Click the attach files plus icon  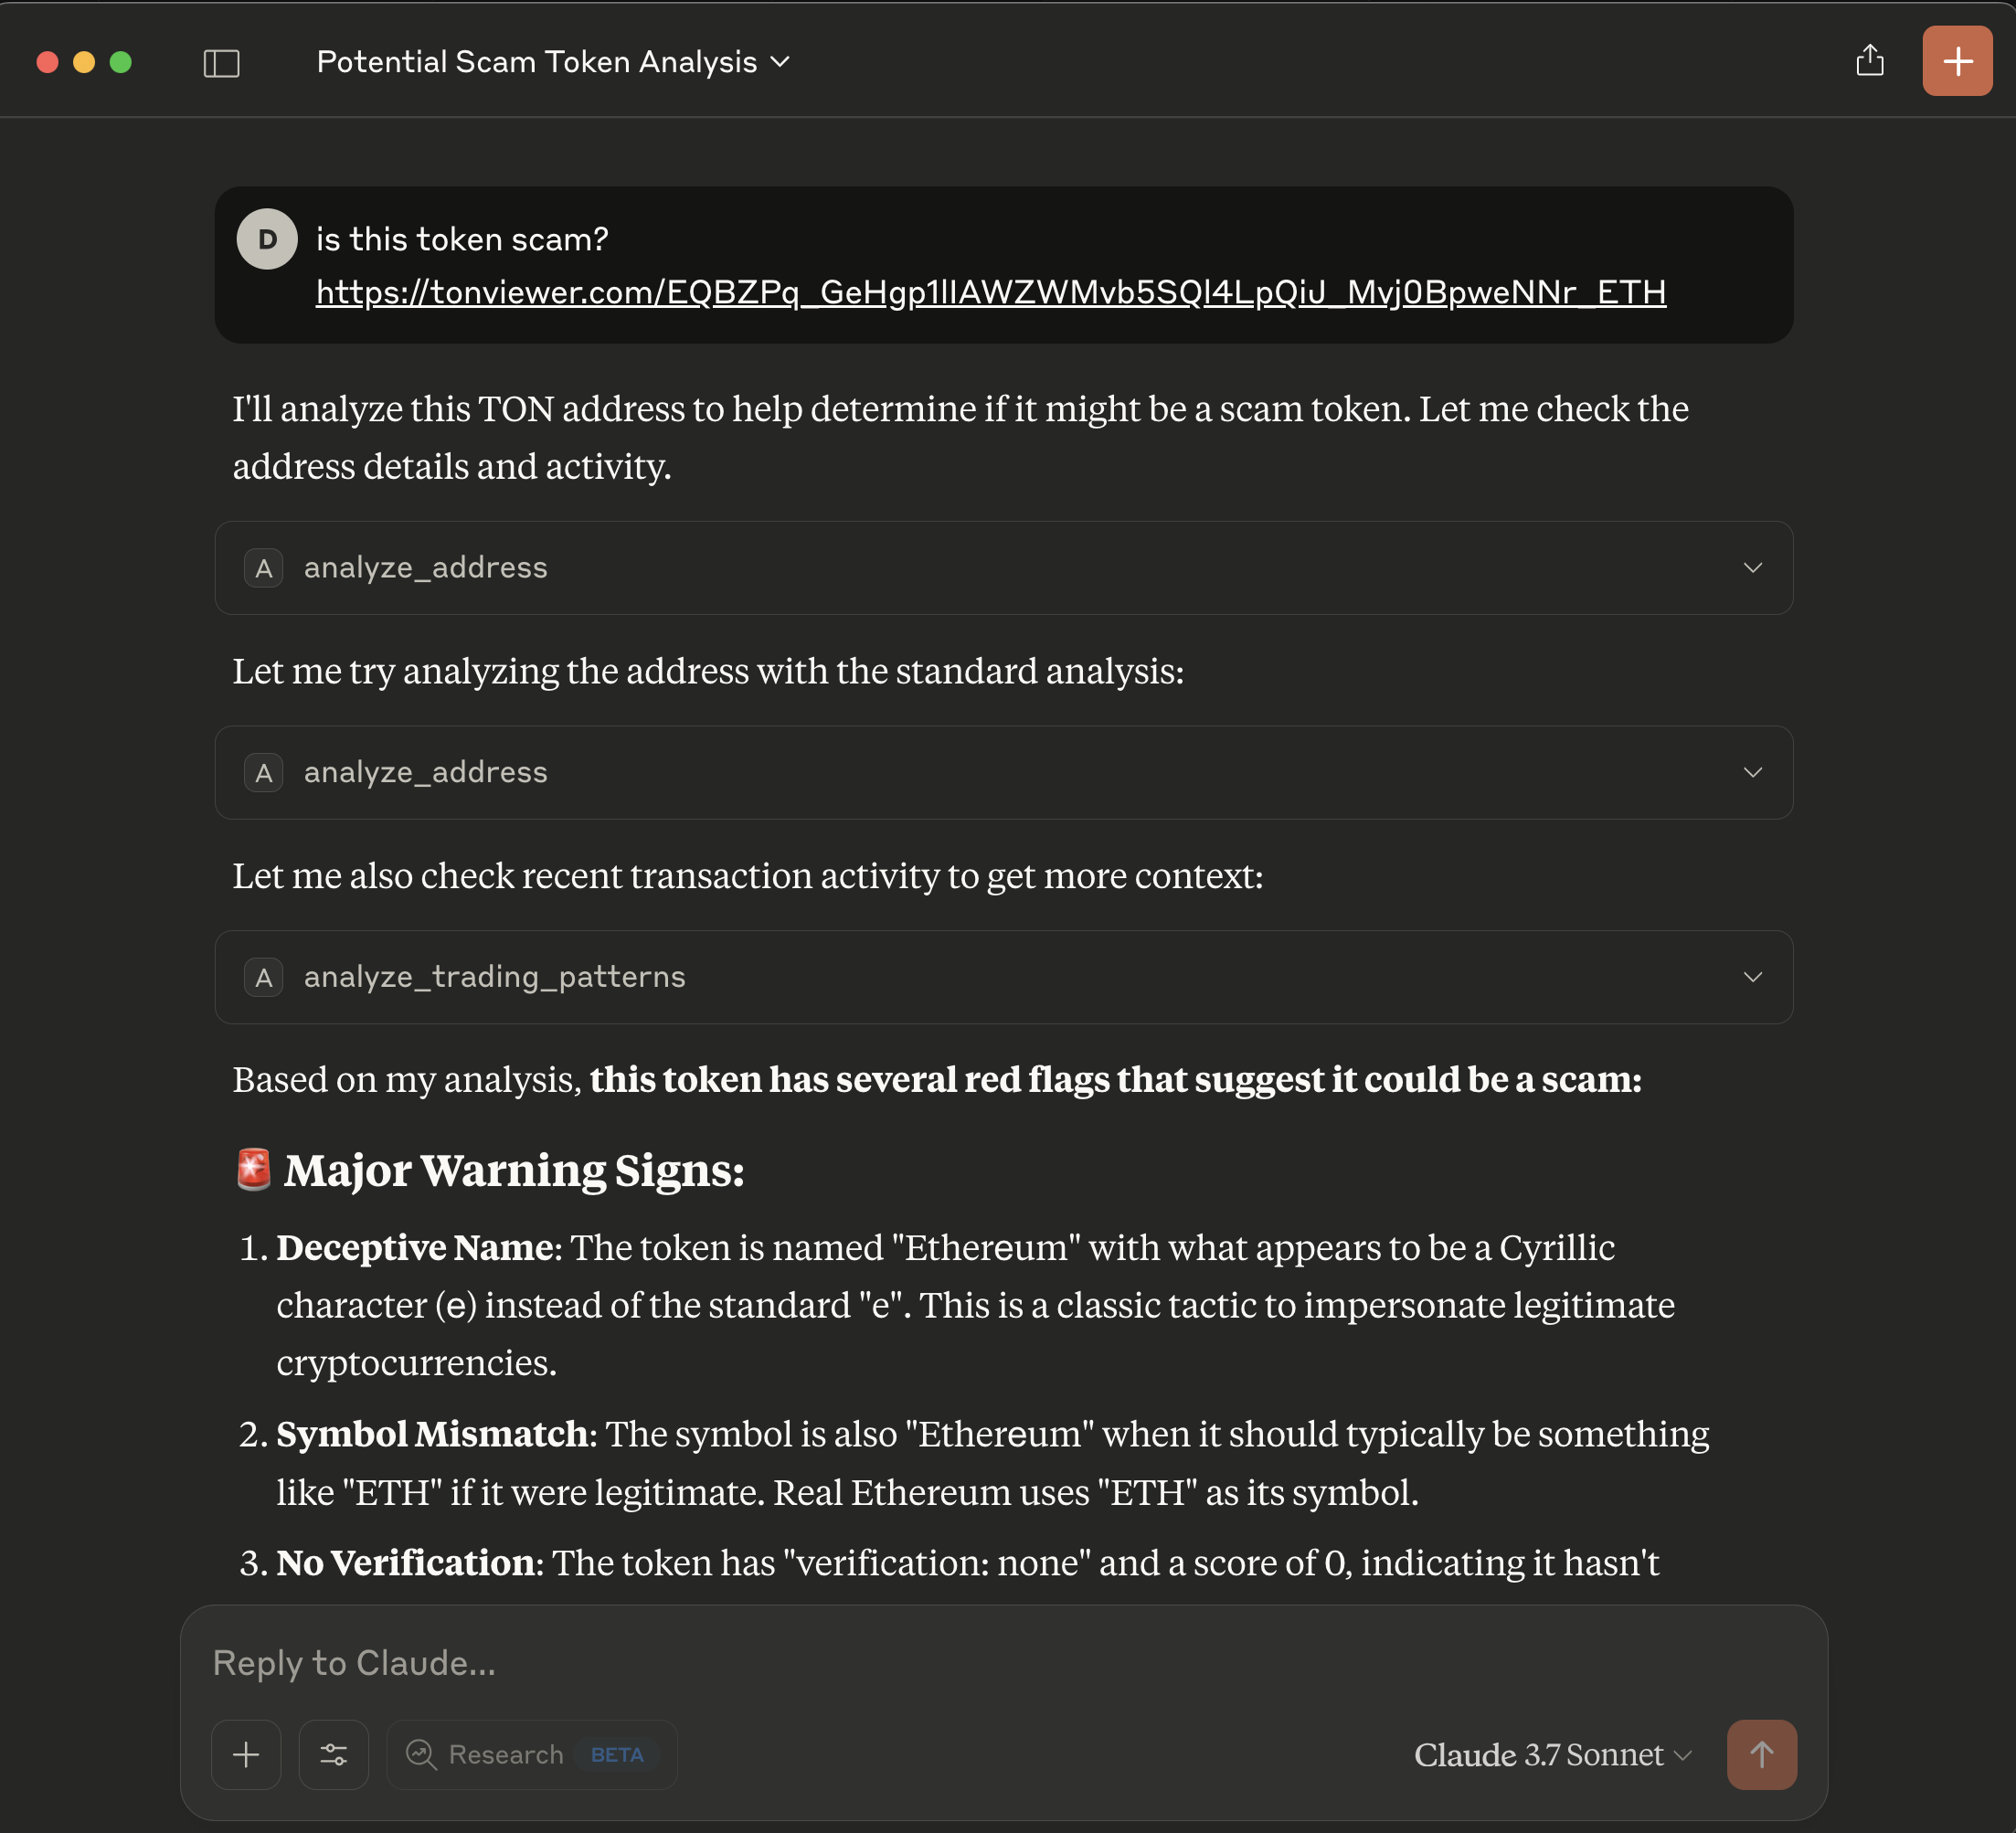[246, 1755]
